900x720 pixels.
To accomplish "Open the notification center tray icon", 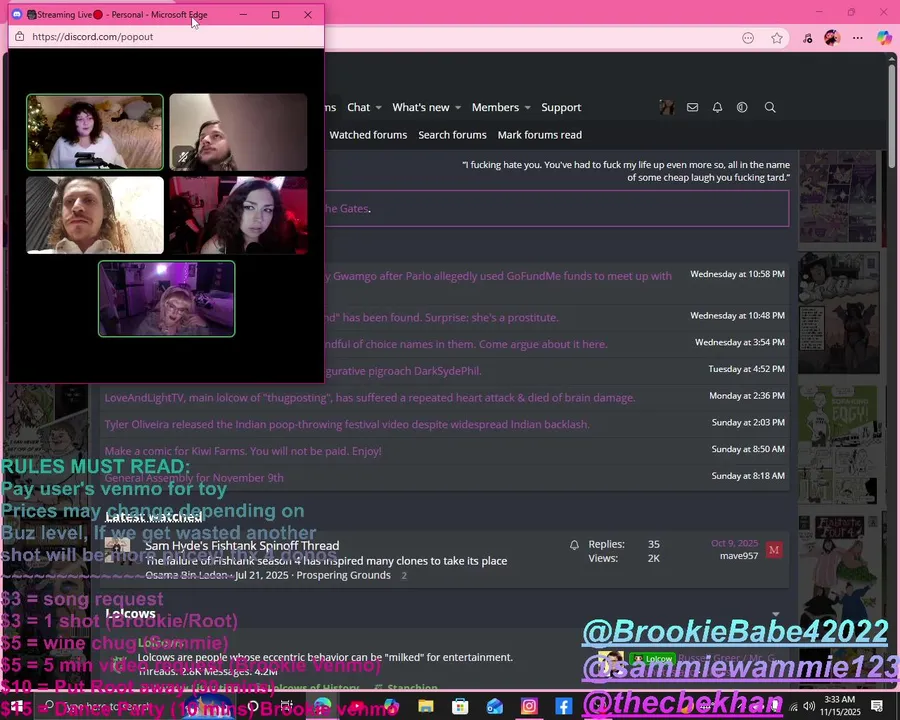I will 877,706.
